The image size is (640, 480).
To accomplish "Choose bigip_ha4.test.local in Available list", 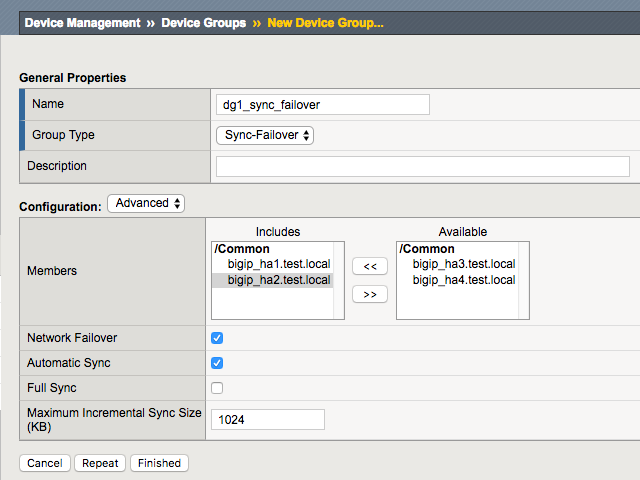I will coord(463,280).
